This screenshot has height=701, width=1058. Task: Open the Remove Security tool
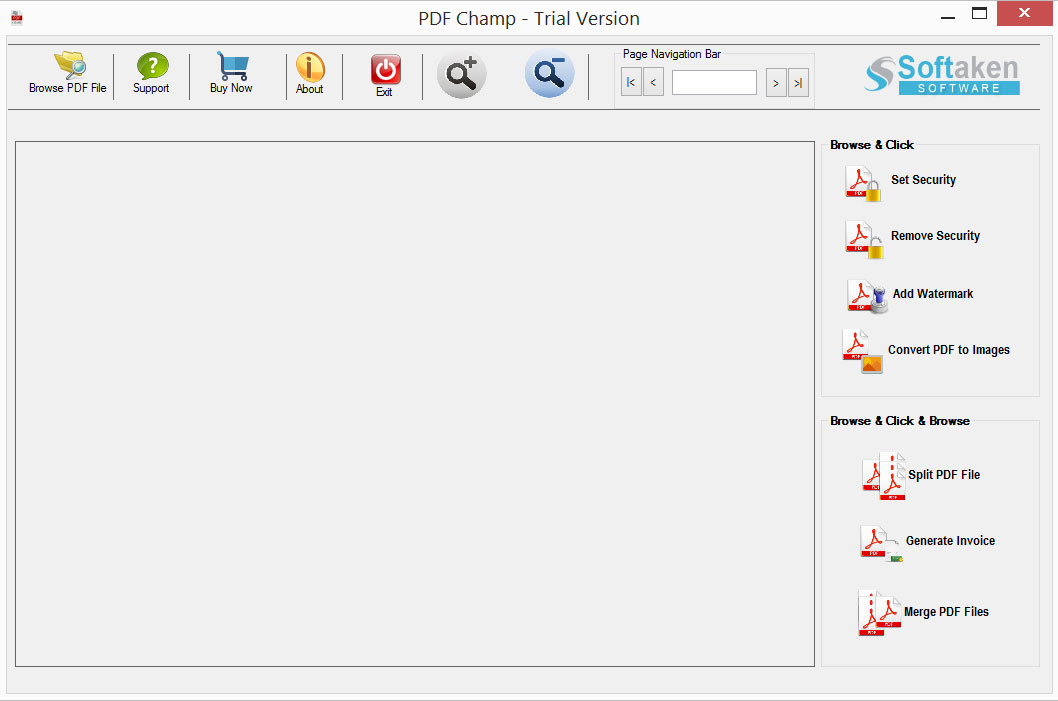[x=910, y=237]
